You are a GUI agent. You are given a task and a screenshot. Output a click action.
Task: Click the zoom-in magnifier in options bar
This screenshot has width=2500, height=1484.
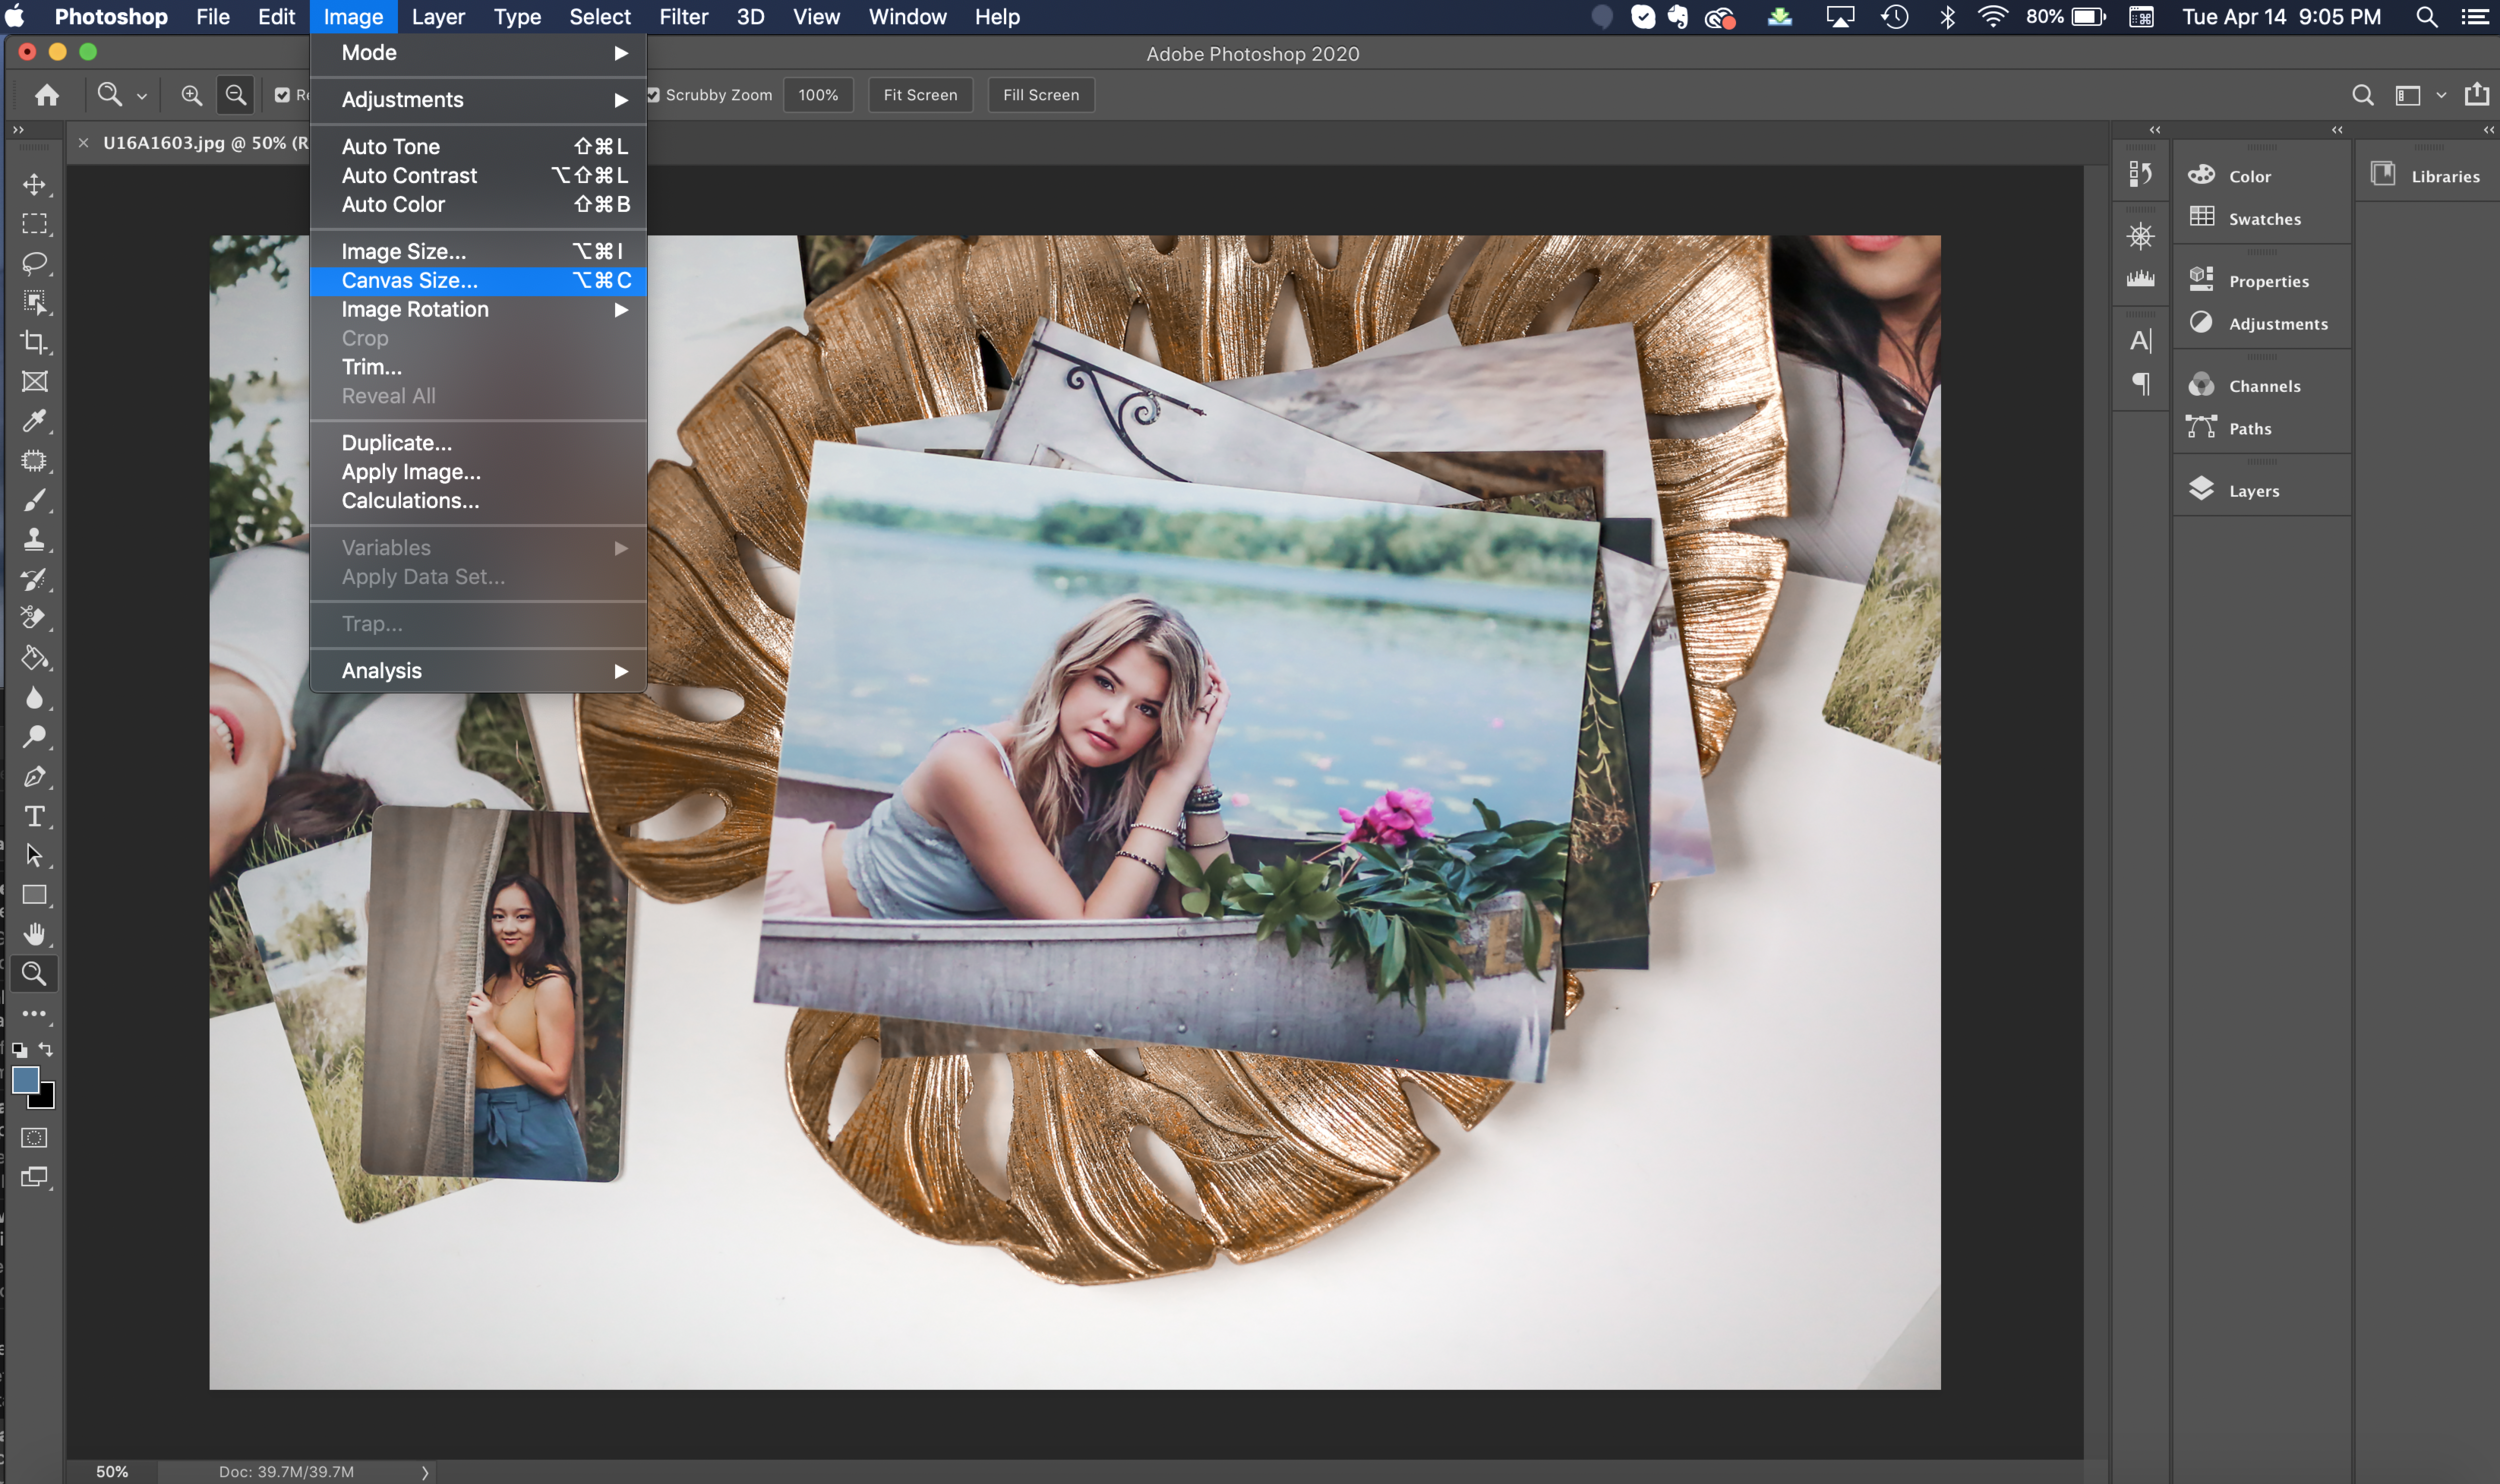tap(191, 95)
